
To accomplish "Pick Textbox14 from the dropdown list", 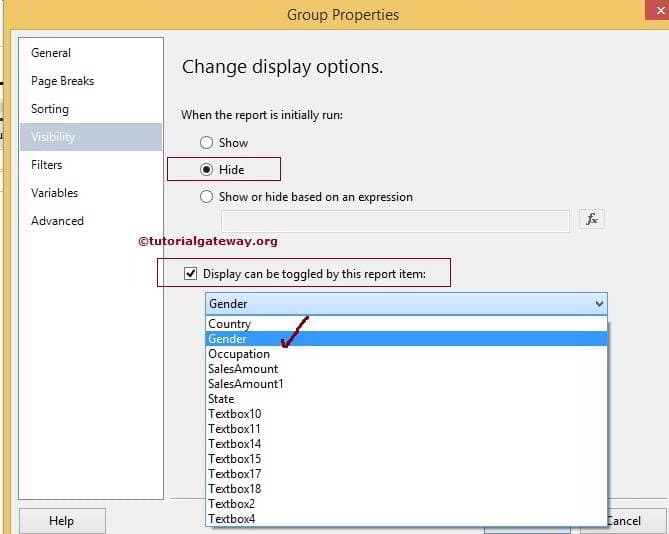I will pos(406,444).
